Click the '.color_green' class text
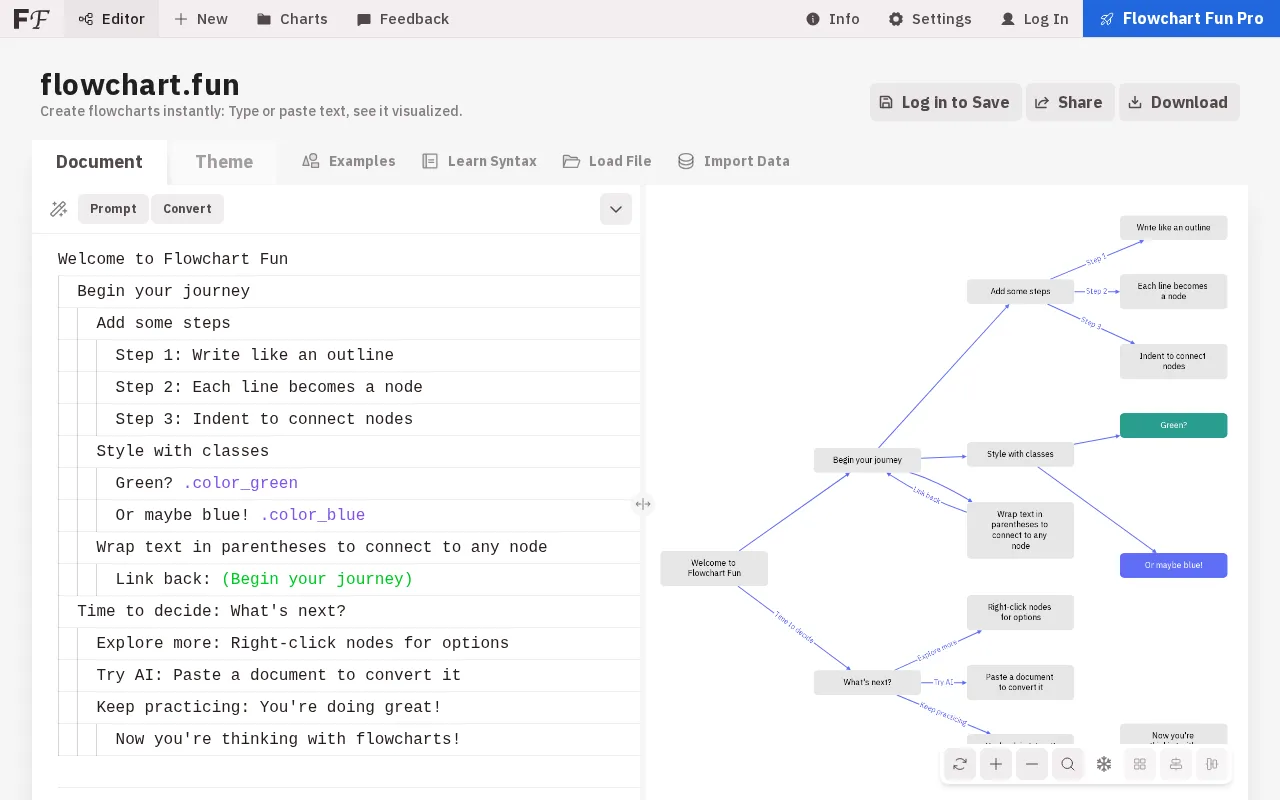The height and width of the screenshot is (800, 1280). point(240,483)
